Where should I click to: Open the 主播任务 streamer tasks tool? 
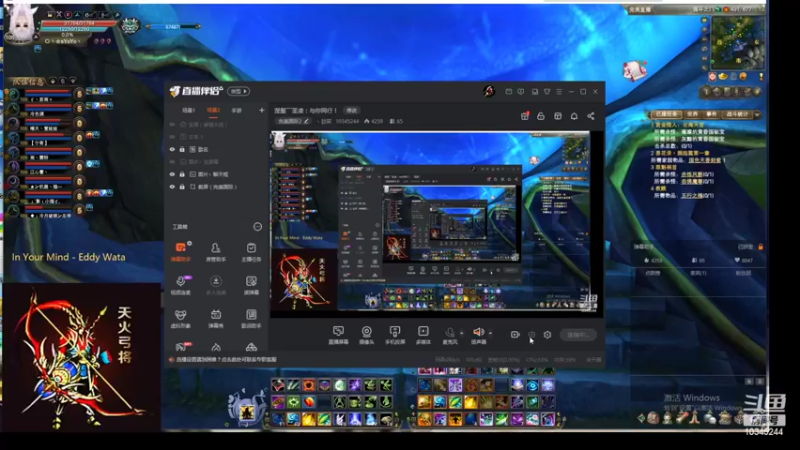pos(251,252)
